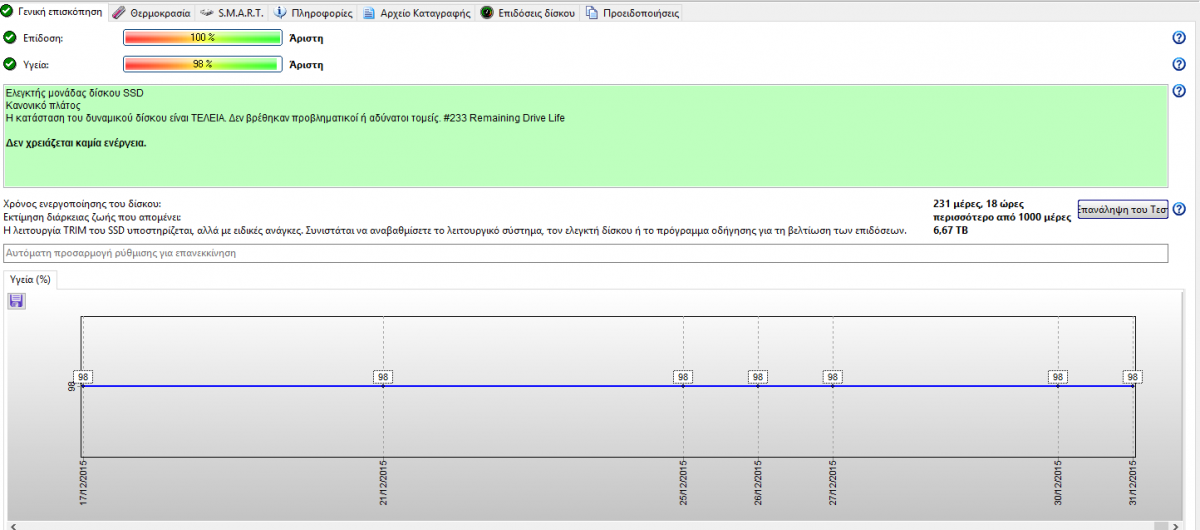Click help icon next to repeat test button
The image size is (1200, 530).
pyautogui.click(x=1179, y=209)
